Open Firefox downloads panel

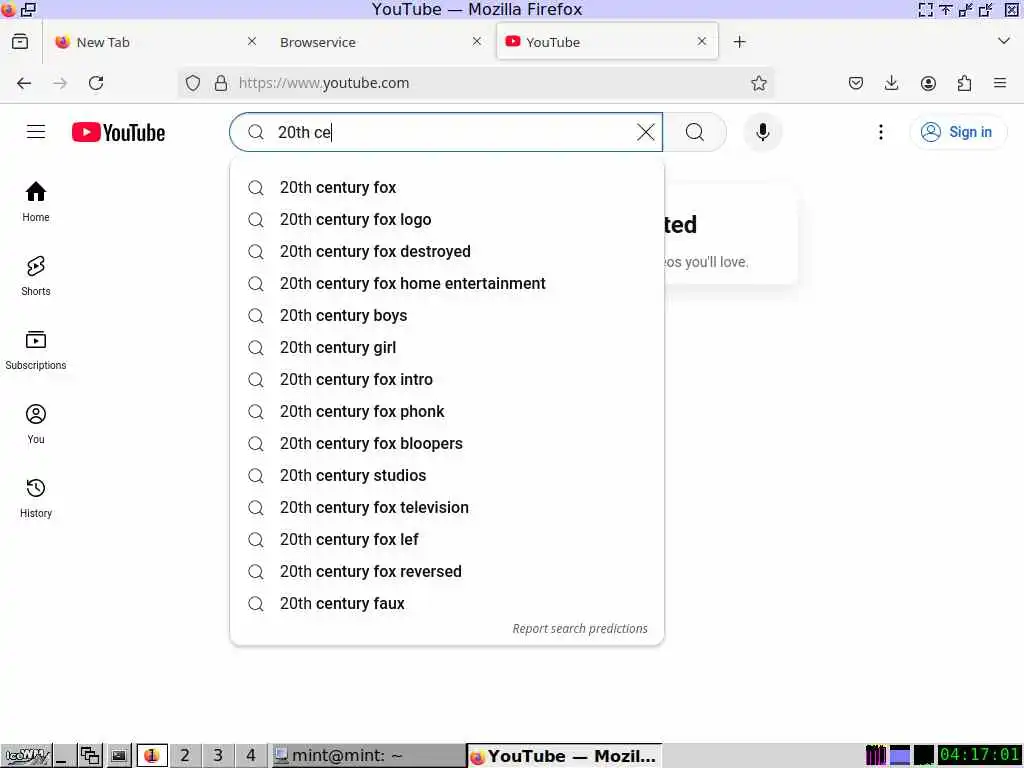point(891,83)
